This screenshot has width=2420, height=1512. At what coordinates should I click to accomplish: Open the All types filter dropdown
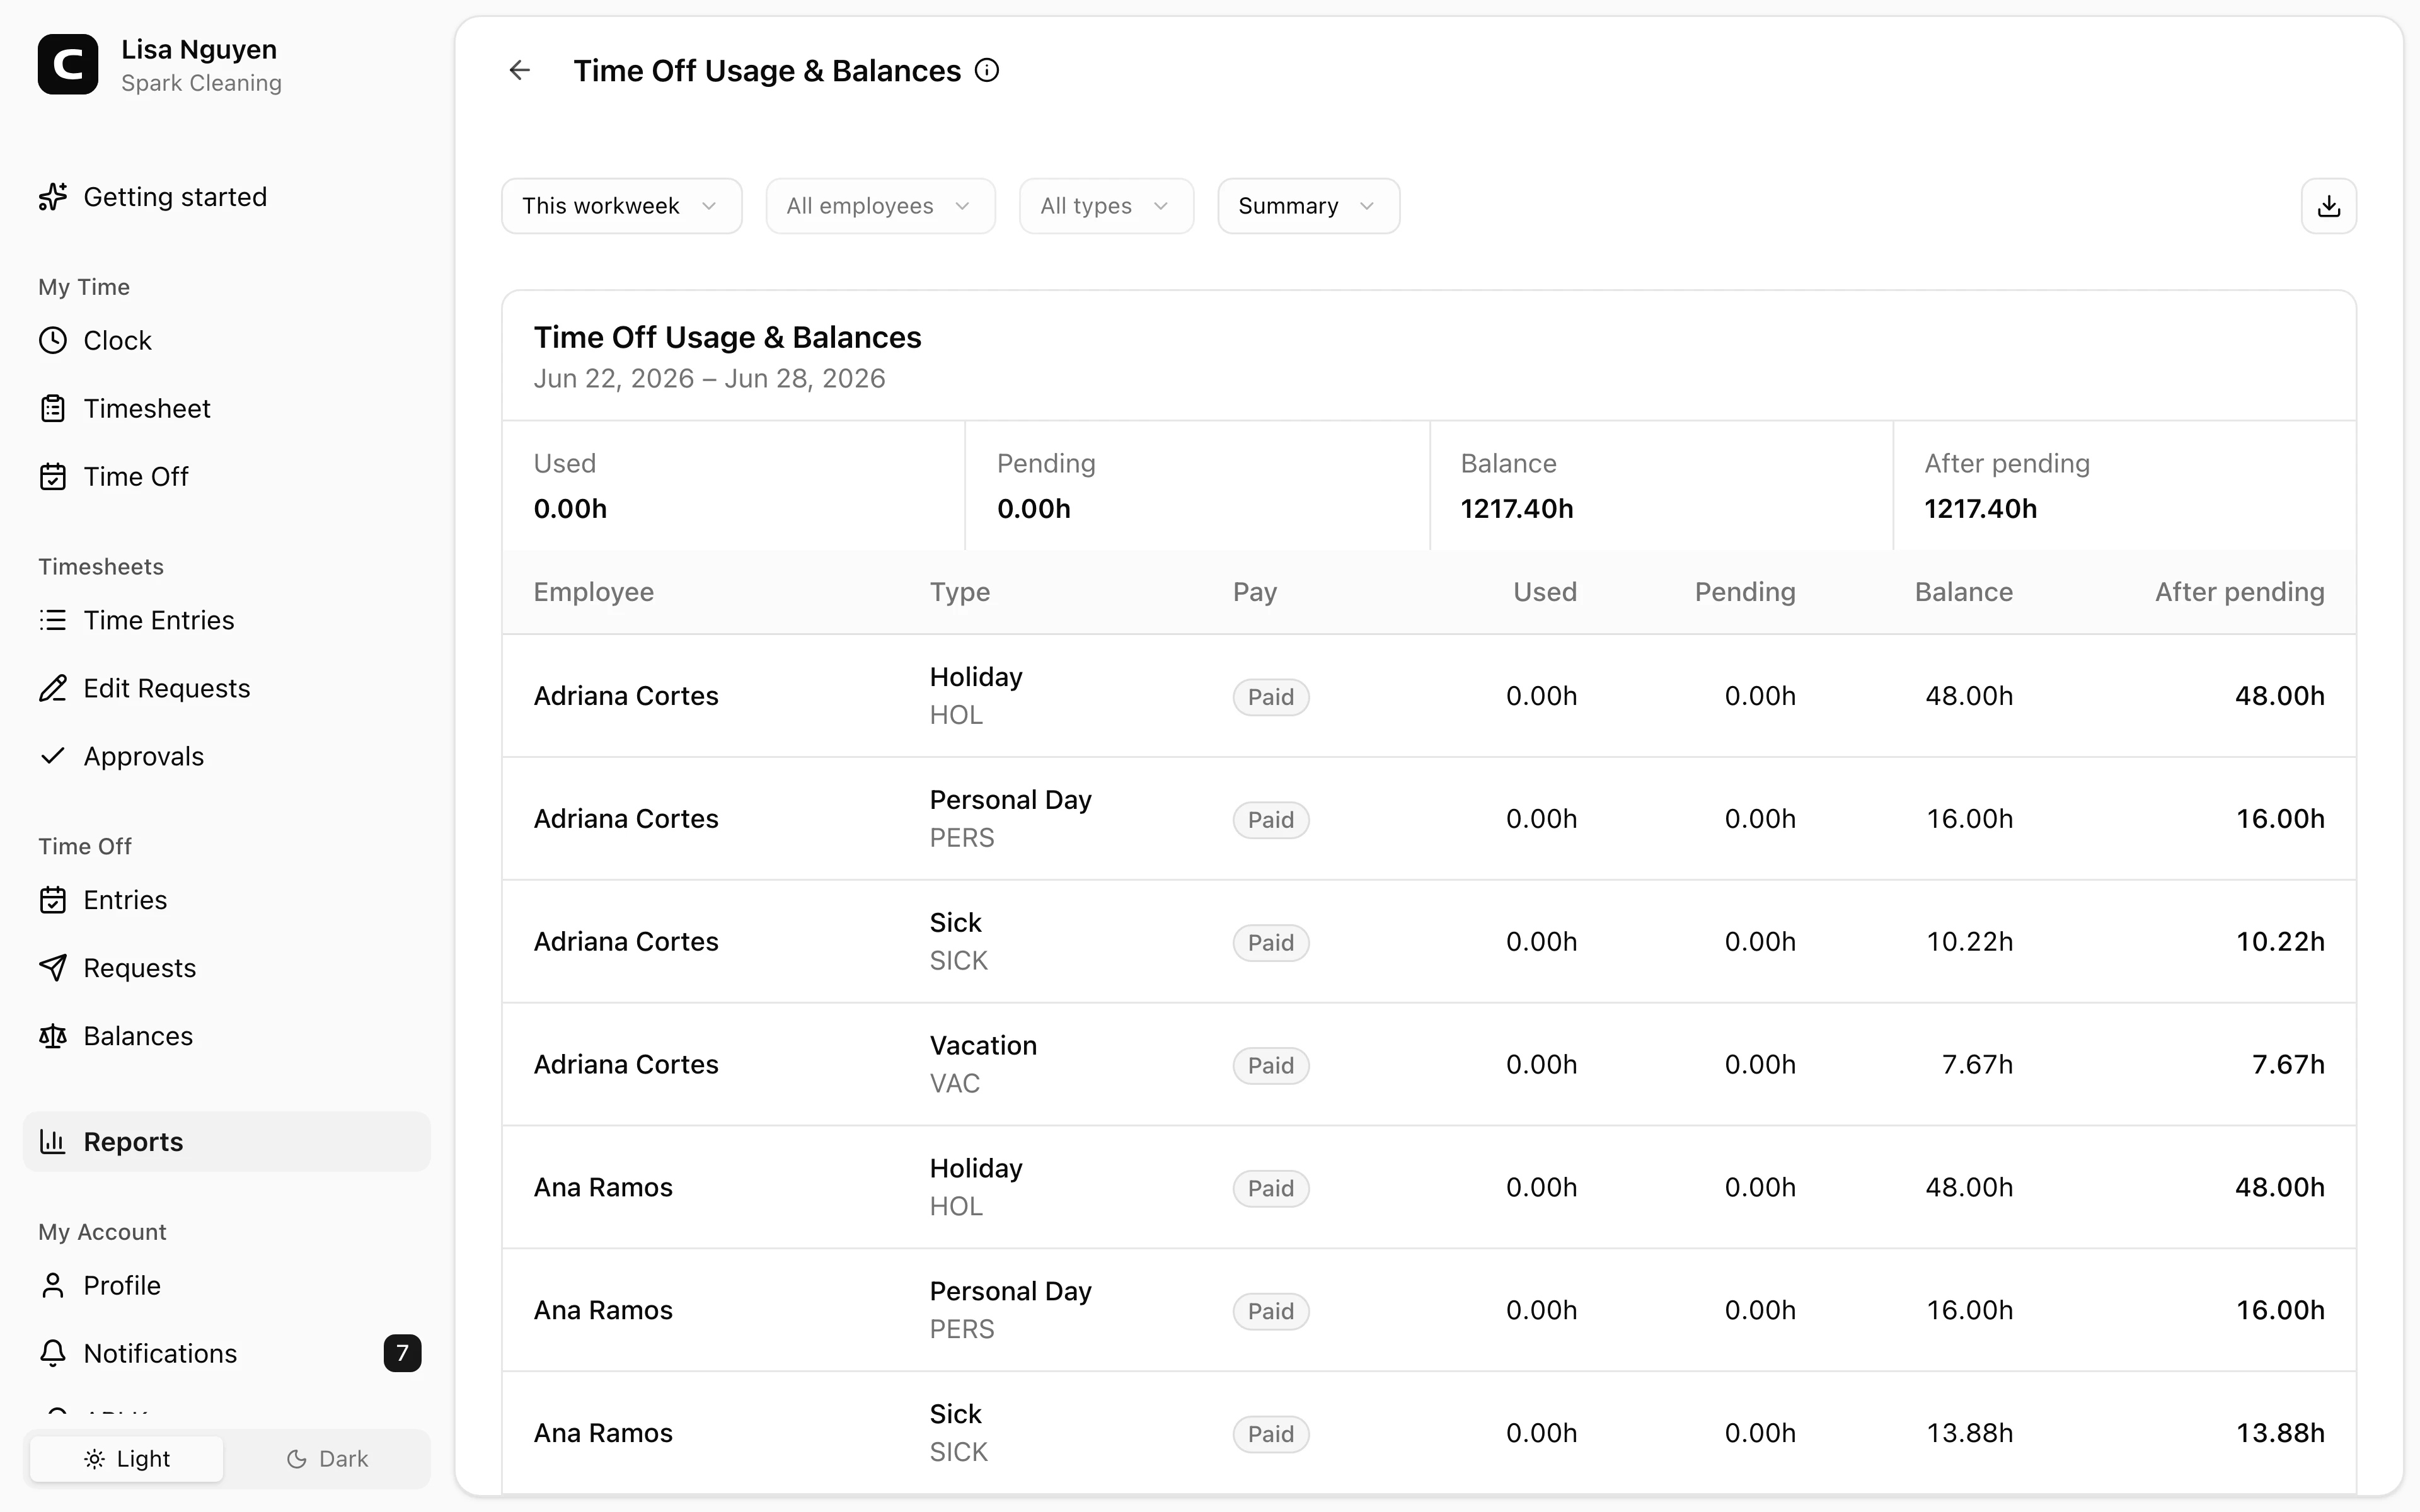[1106, 206]
